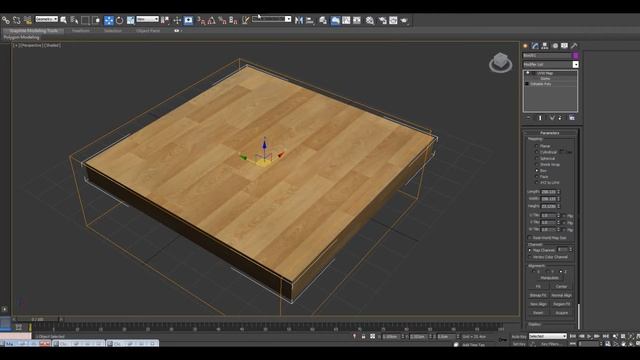The width and height of the screenshot is (640, 360).
Task: Open Render Setup icon
Action: point(382,20)
